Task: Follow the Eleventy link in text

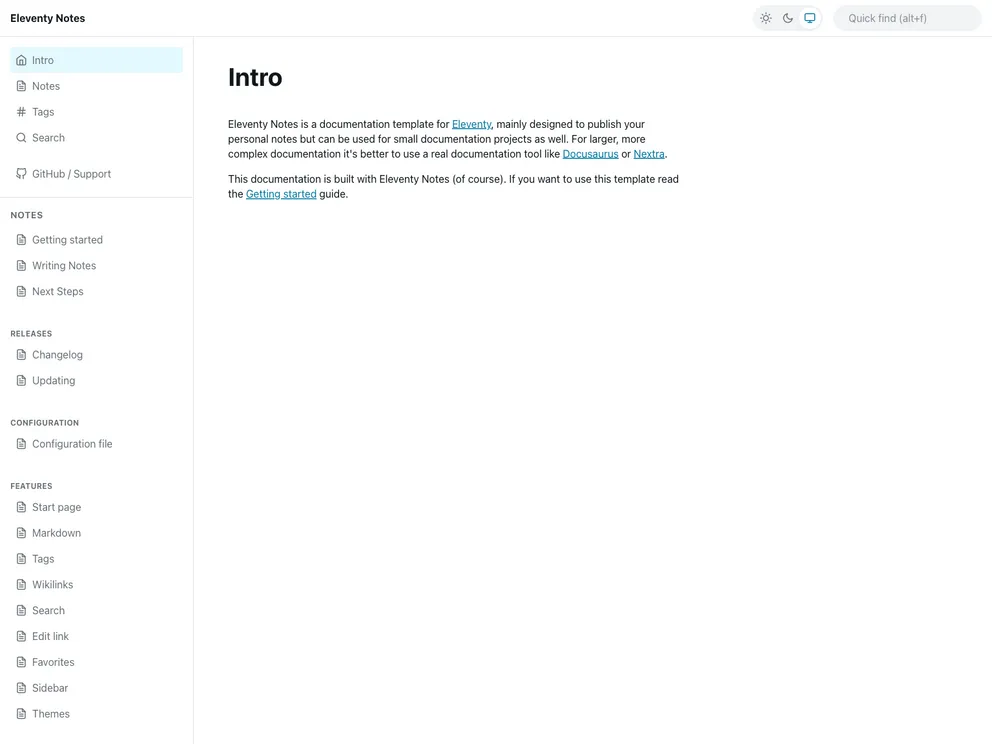Action: [x=471, y=125]
